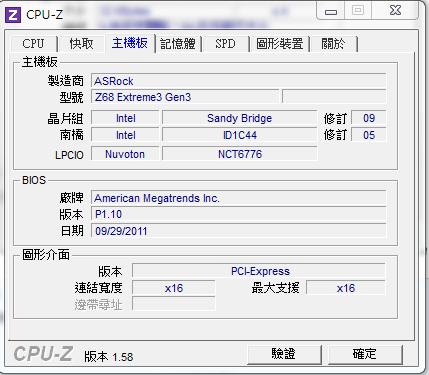Click the 製造商 label
The width and height of the screenshot is (429, 375).
coord(66,81)
